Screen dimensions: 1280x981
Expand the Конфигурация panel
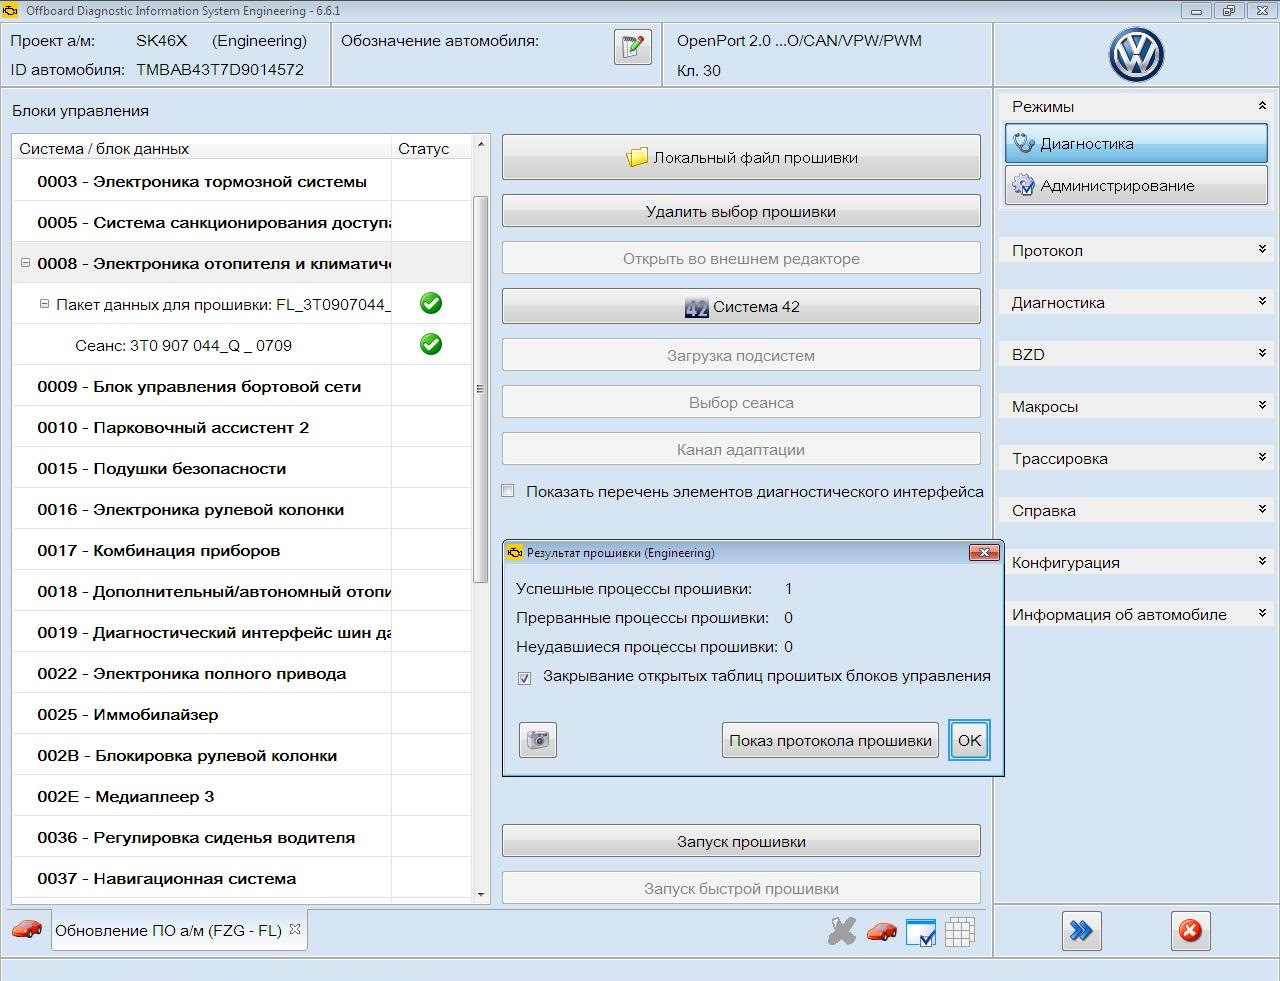coord(1262,562)
